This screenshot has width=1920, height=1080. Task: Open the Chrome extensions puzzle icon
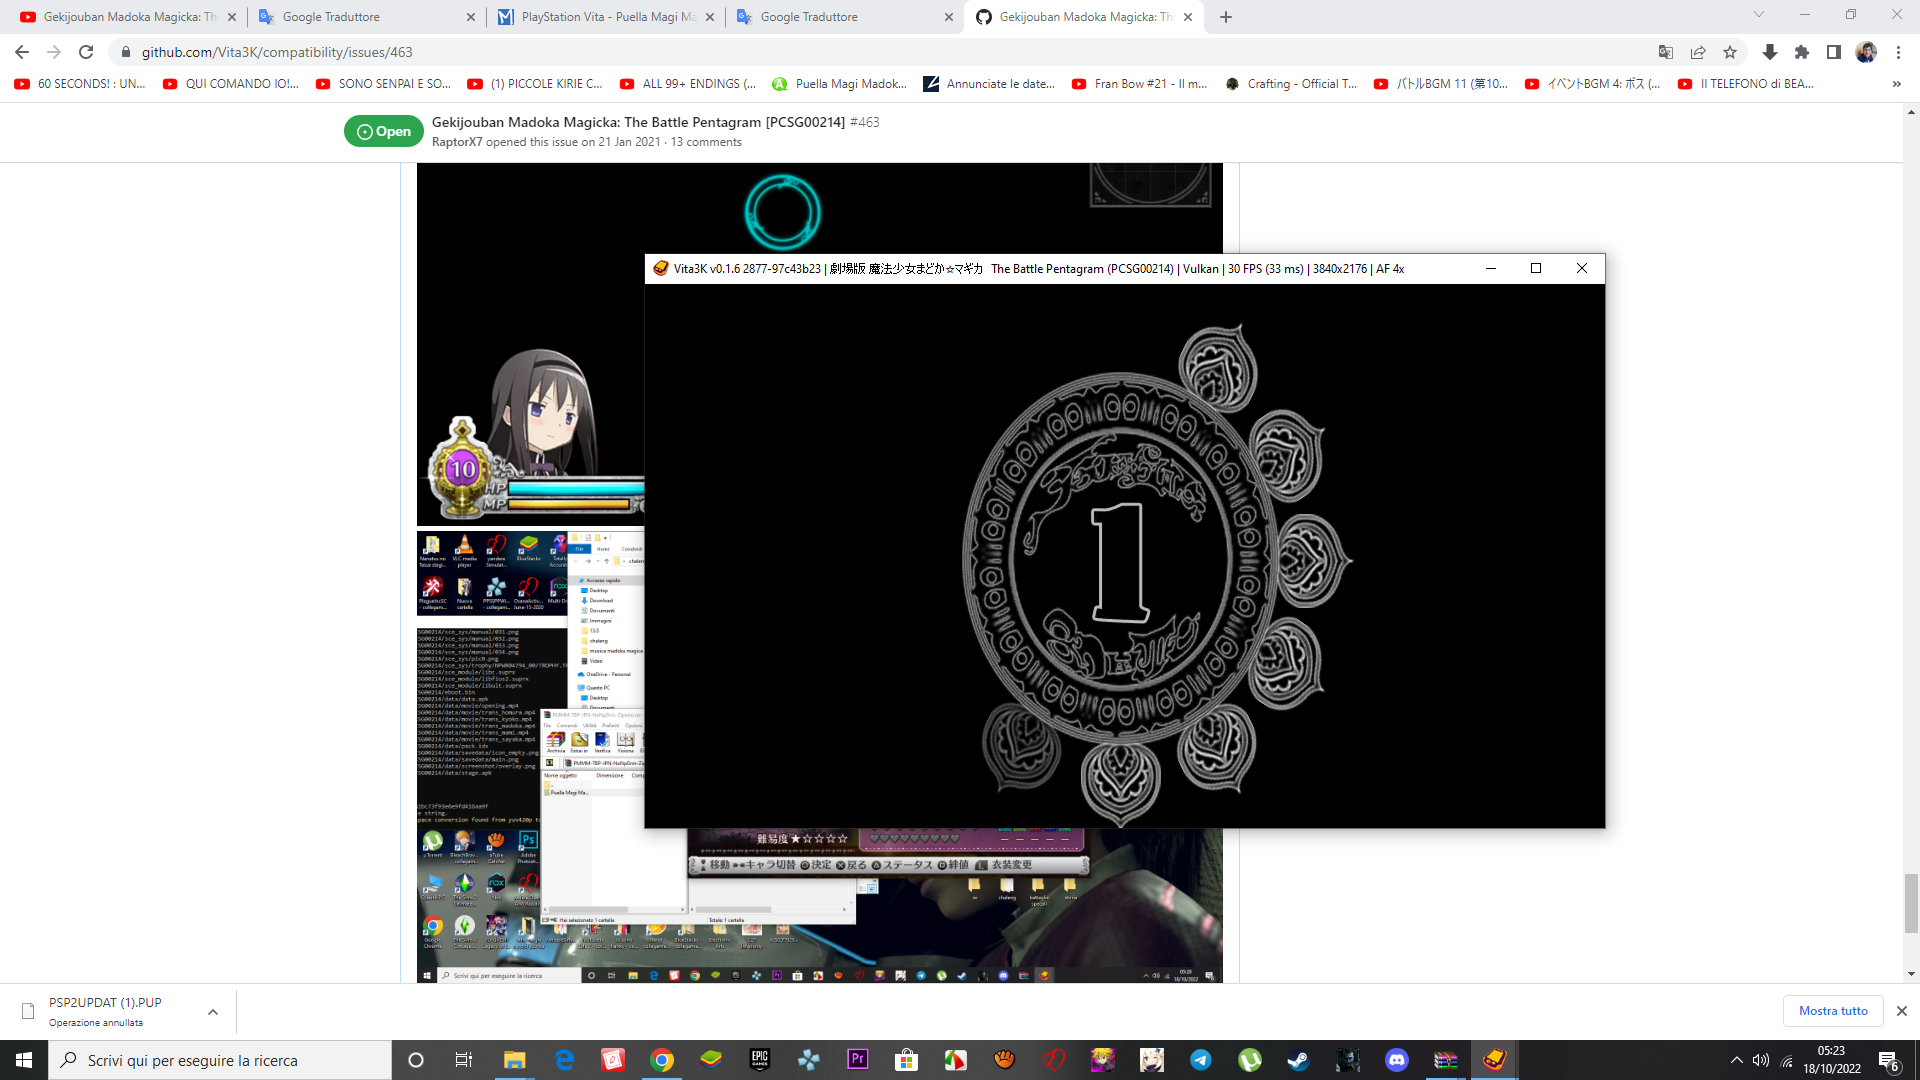click(1800, 52)
